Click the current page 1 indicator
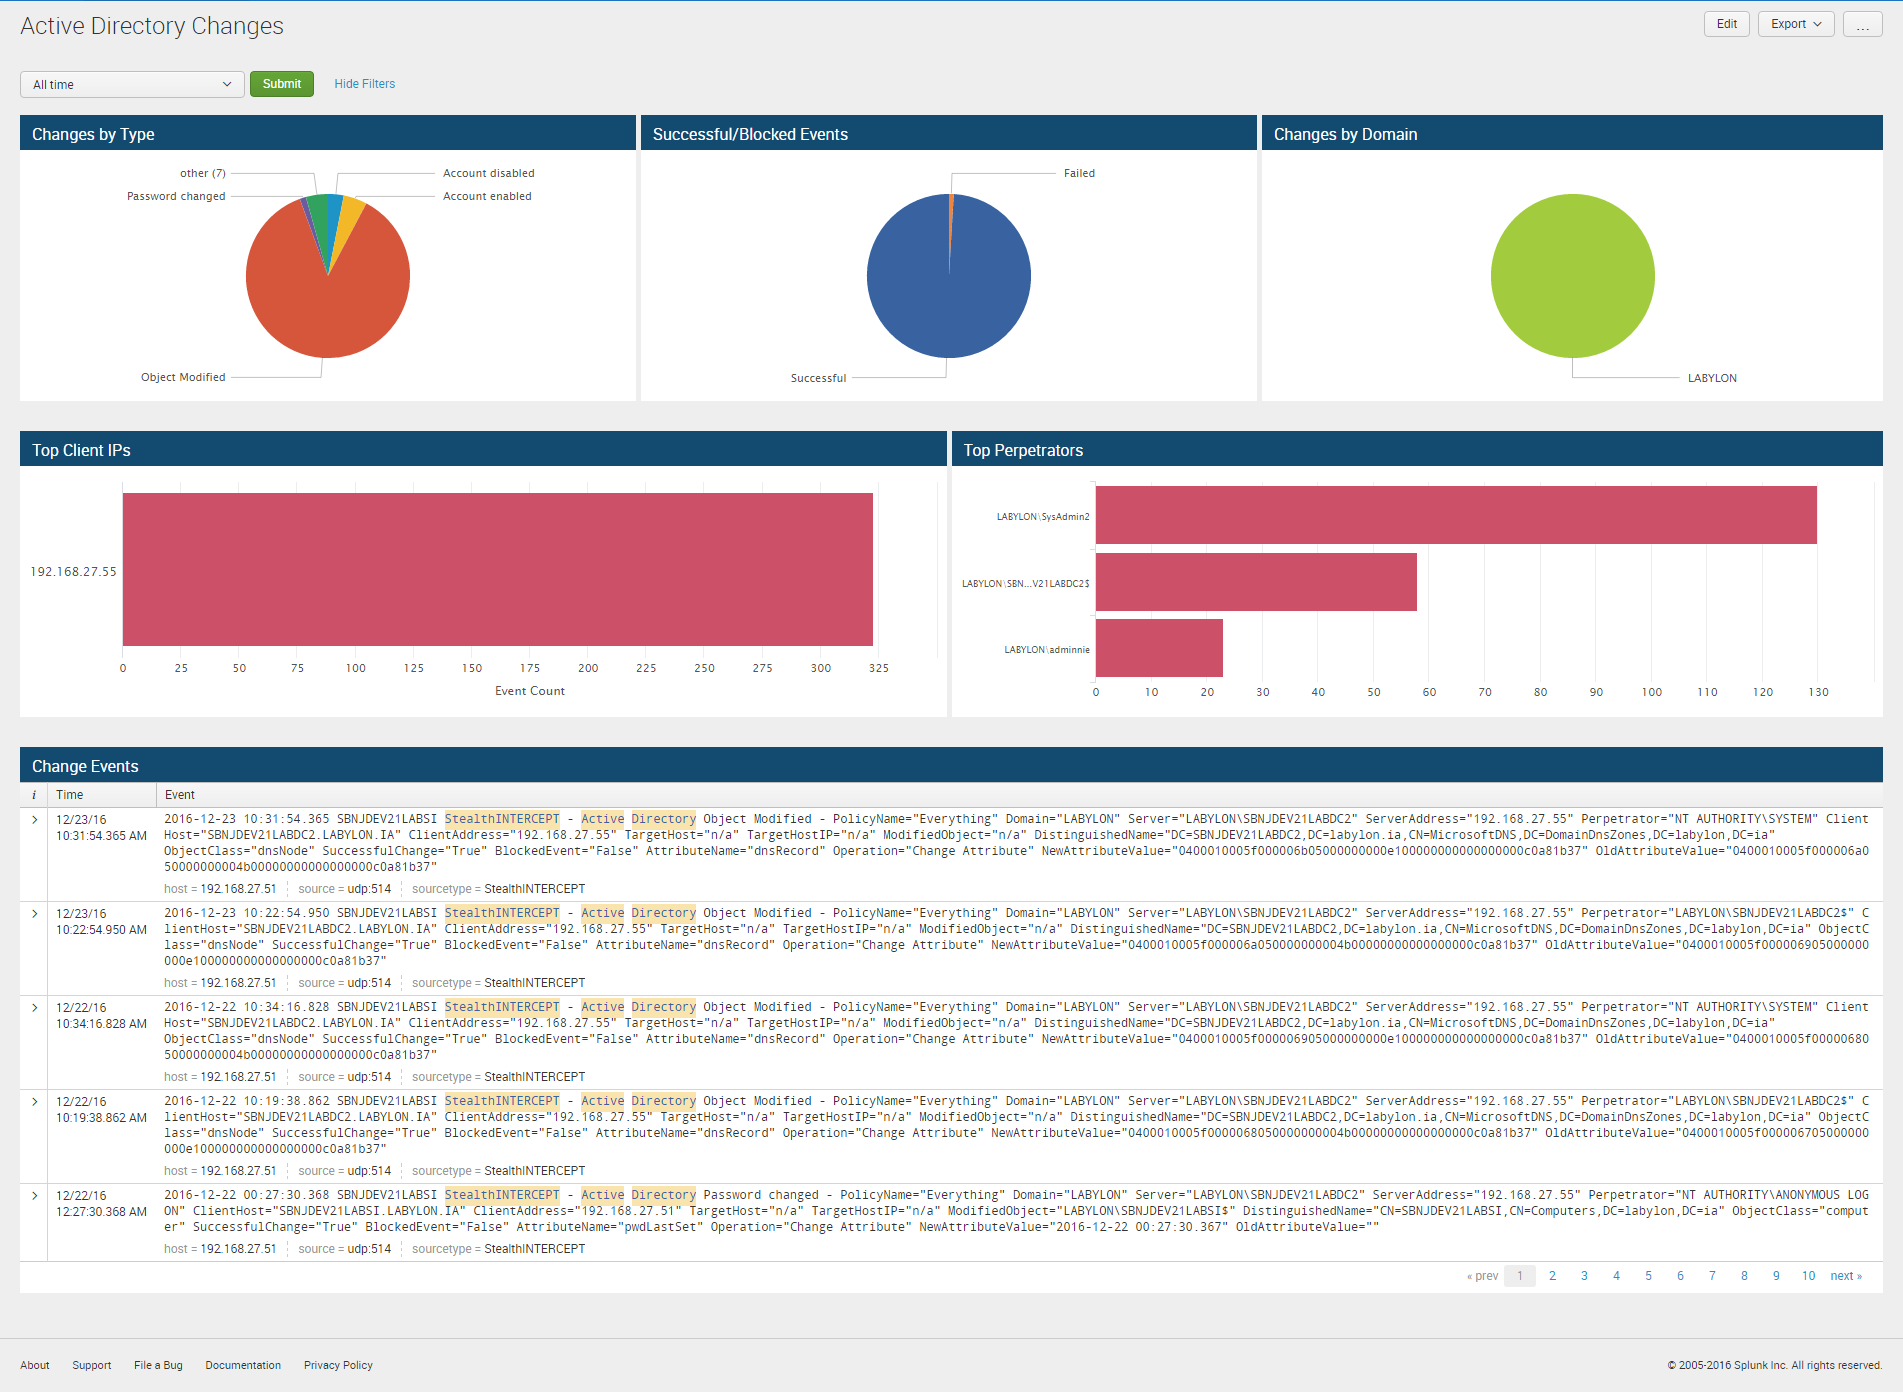The height and width of the screenshot is (1392, 1903). click(x=1520, y=1276)
